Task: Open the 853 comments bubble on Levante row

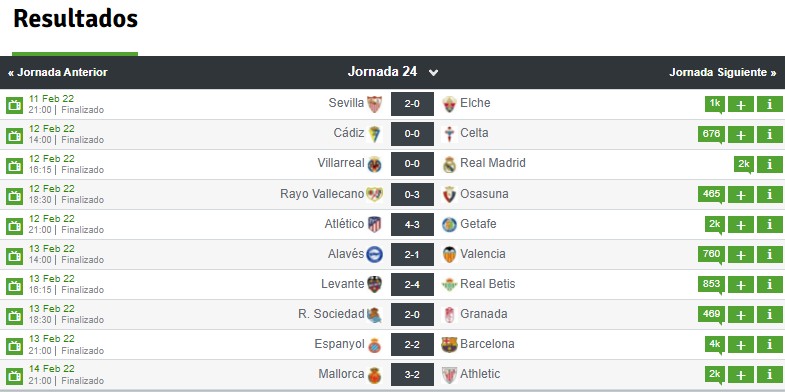Action: click(x=711, y=285)
